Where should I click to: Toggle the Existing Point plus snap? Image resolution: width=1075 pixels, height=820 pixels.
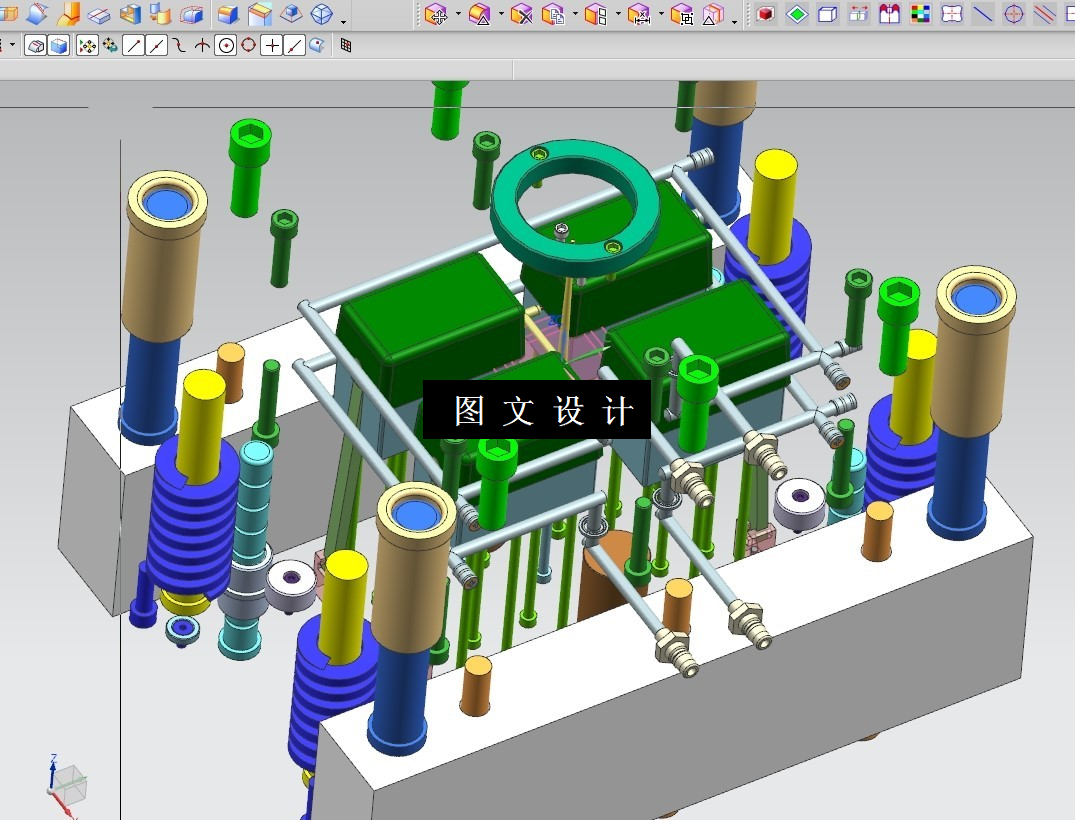pyautogui.click(x=272, y=46)
